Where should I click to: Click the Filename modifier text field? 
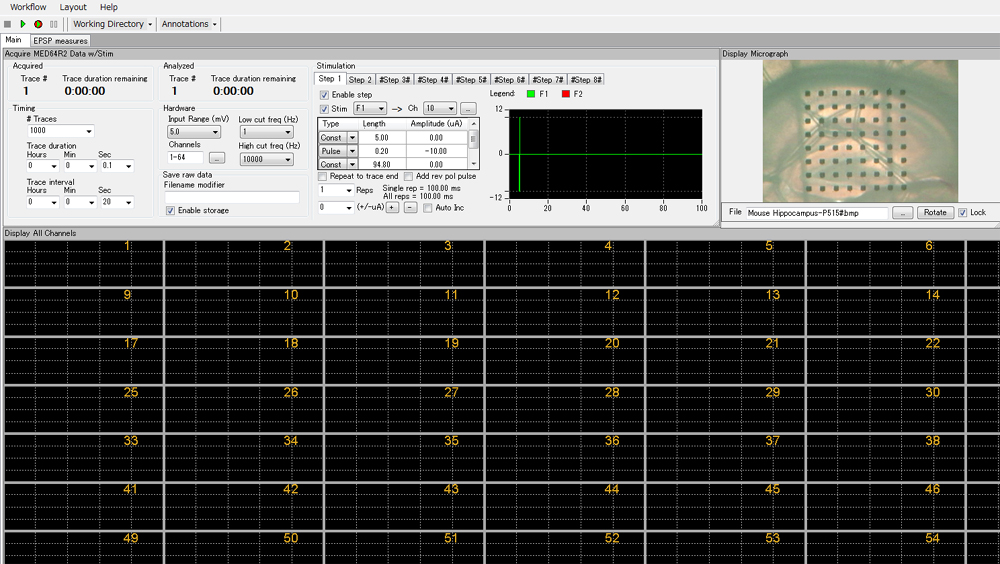[232, 198]
